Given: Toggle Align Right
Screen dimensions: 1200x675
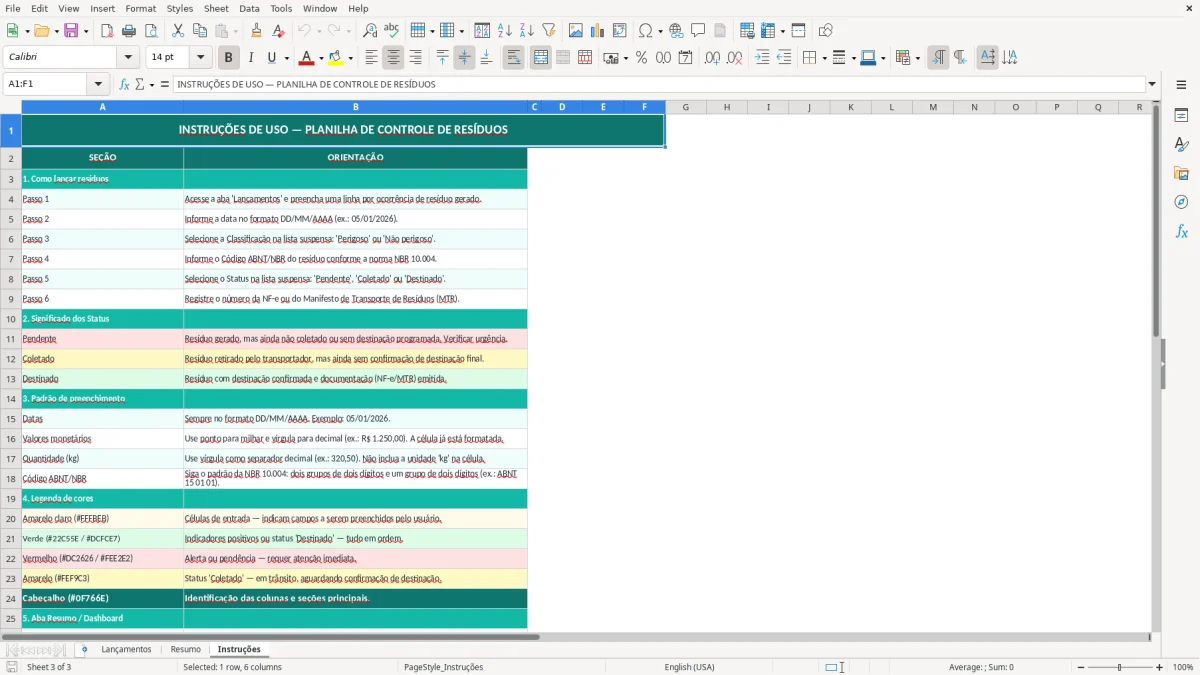Looking at the screenshot, I should tap(415, 58).
